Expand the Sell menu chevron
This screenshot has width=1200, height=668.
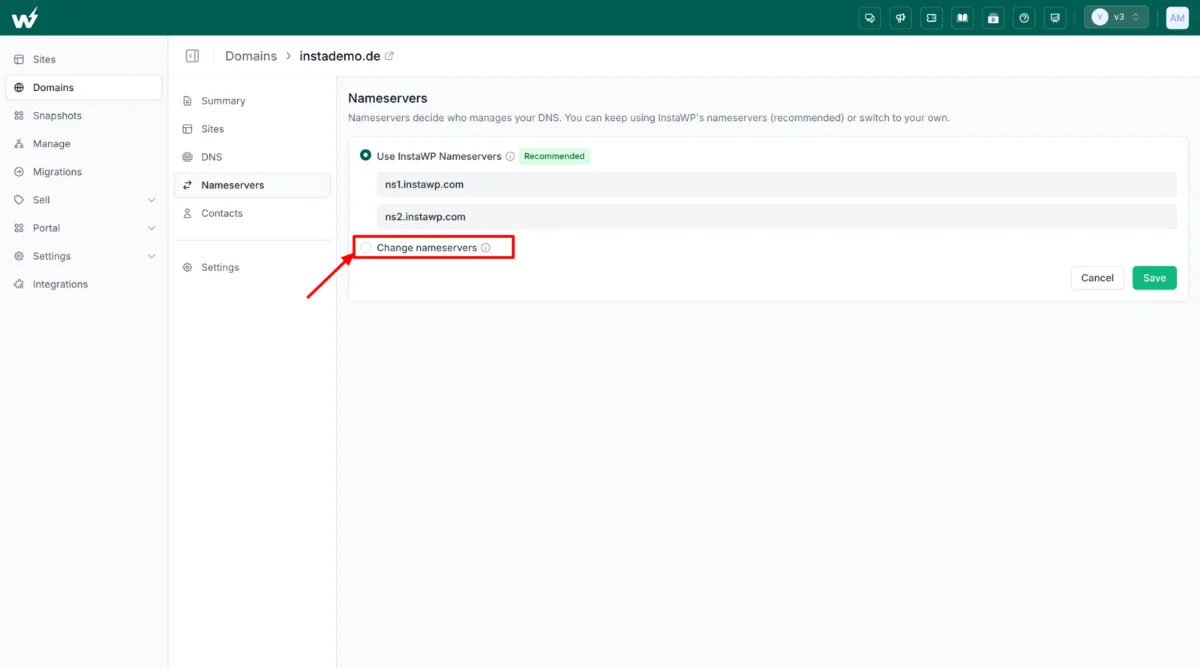coord(152,200)
